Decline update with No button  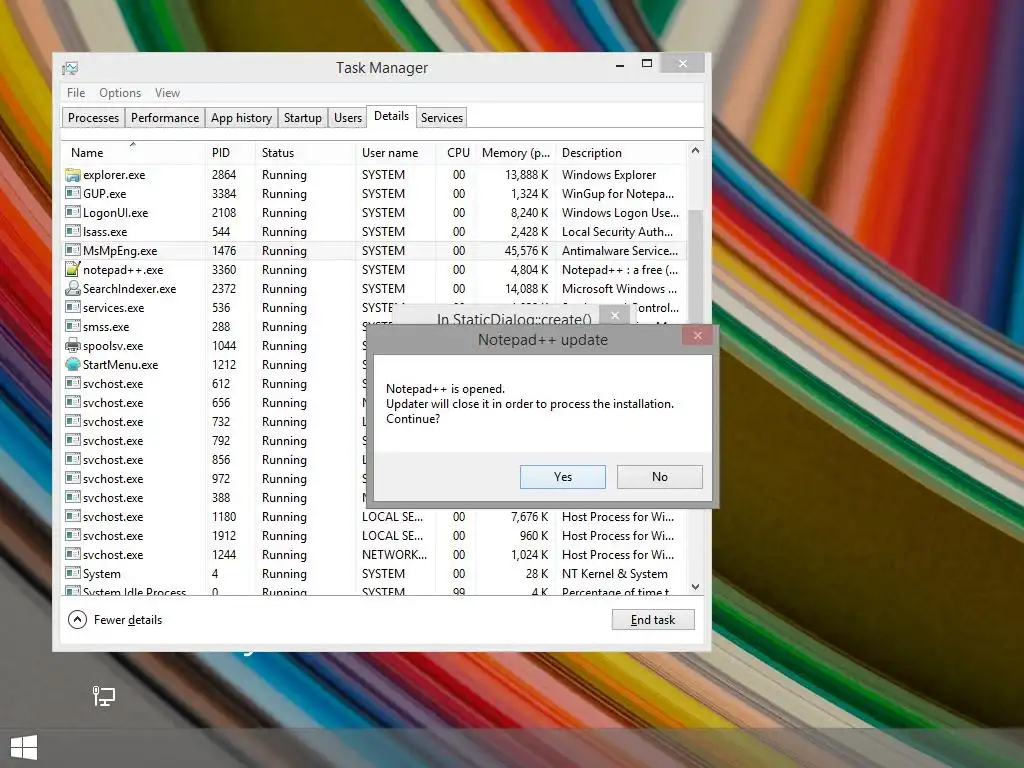(660, 477)
